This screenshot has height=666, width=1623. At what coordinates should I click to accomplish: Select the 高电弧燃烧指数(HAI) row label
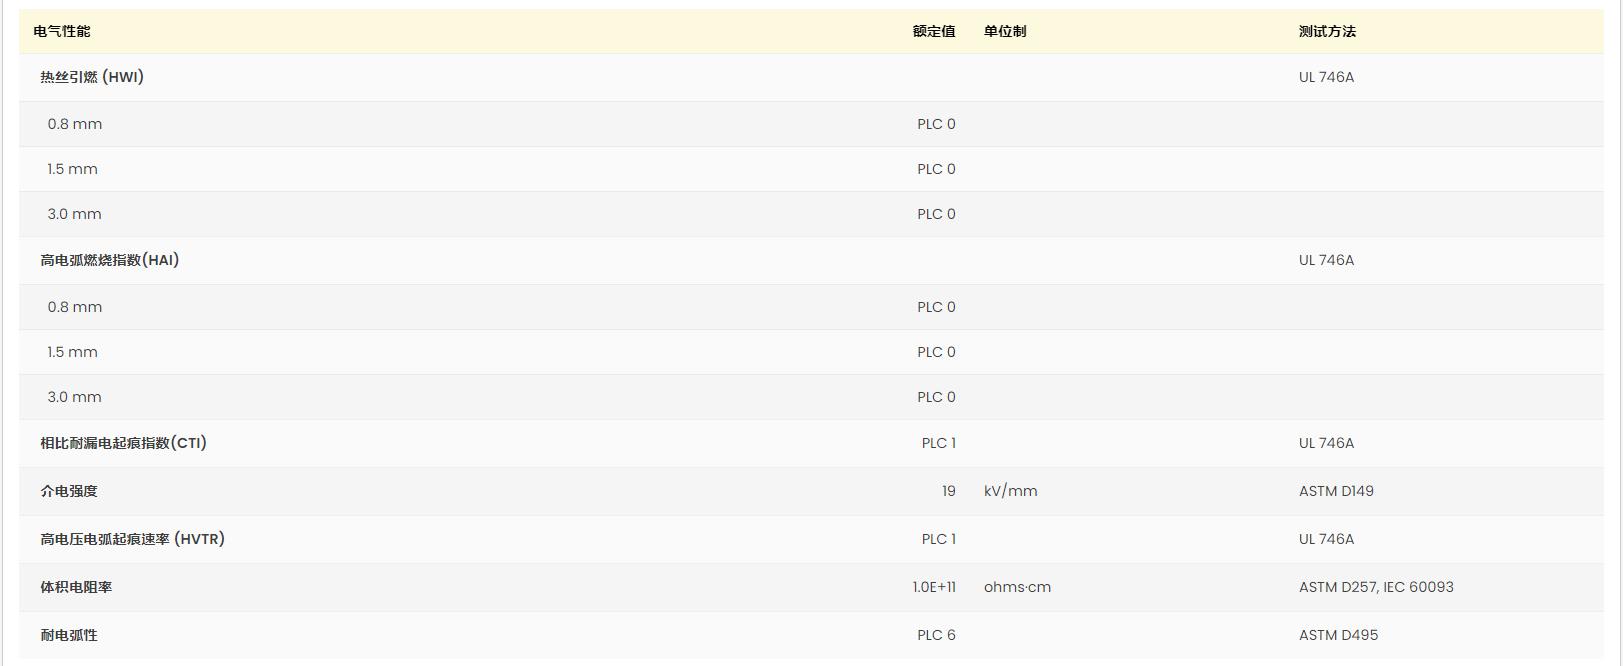click(109, 260)
